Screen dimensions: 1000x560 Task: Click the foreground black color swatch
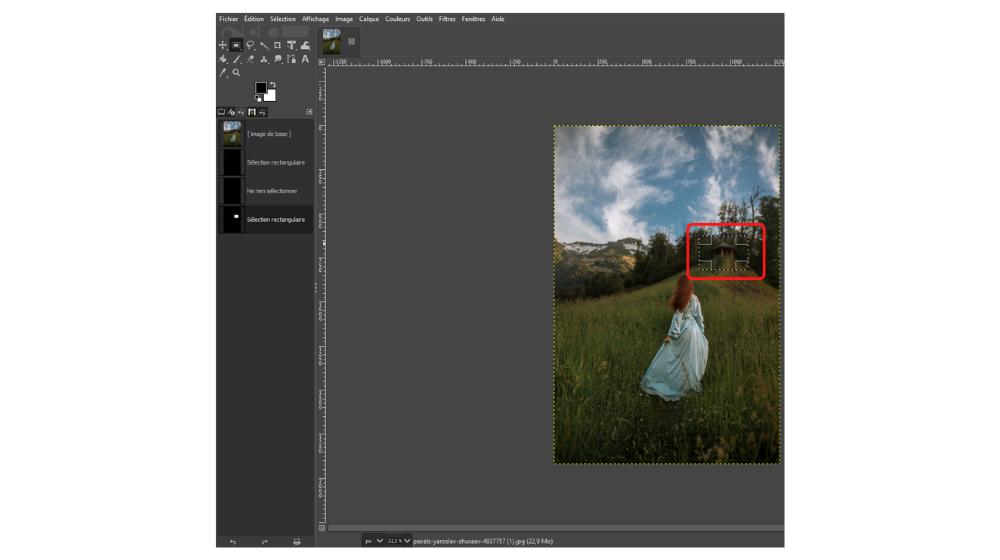(260, 87)
